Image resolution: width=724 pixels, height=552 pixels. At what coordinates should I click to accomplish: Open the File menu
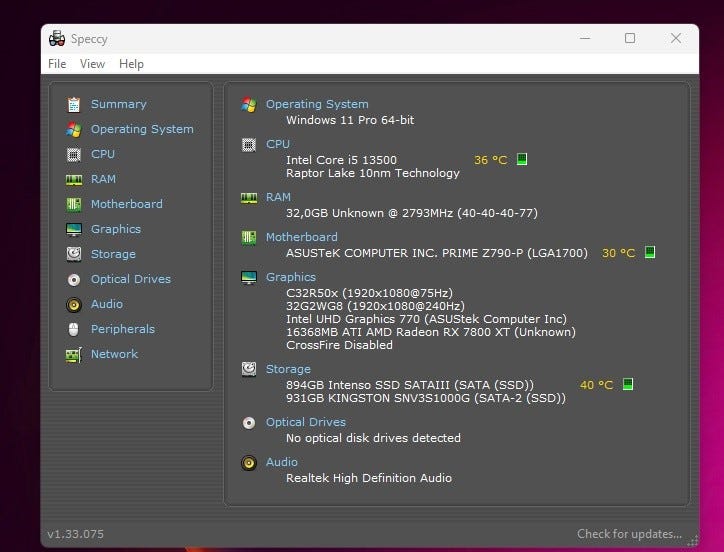click(57, 64)
